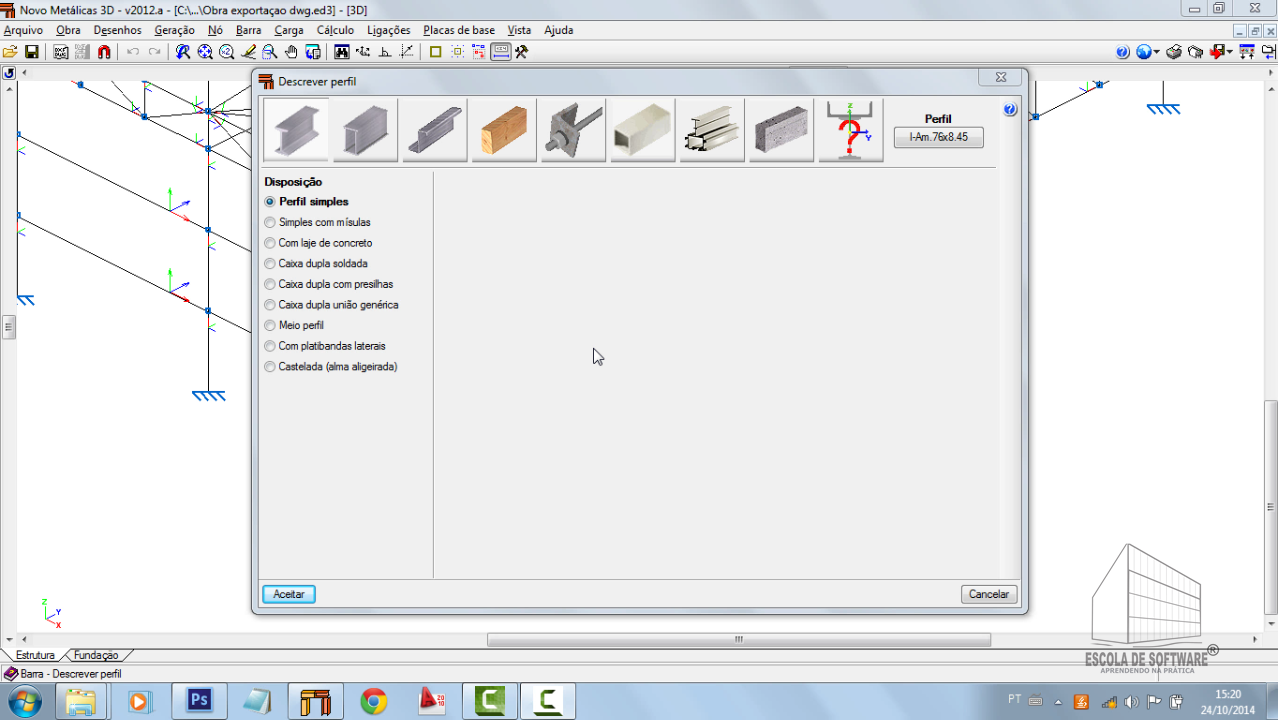Image resolution: width=1278 pixels, height=720 pixels.
Task: Choose the wooden beam profile type
Action: pyautogui.click(x=504, y=130)
